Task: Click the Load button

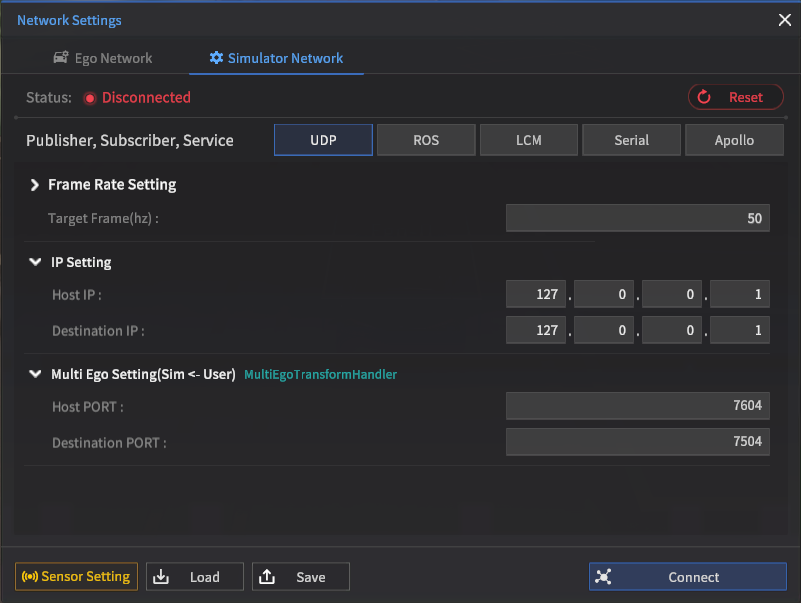Action: coord(195,577)
